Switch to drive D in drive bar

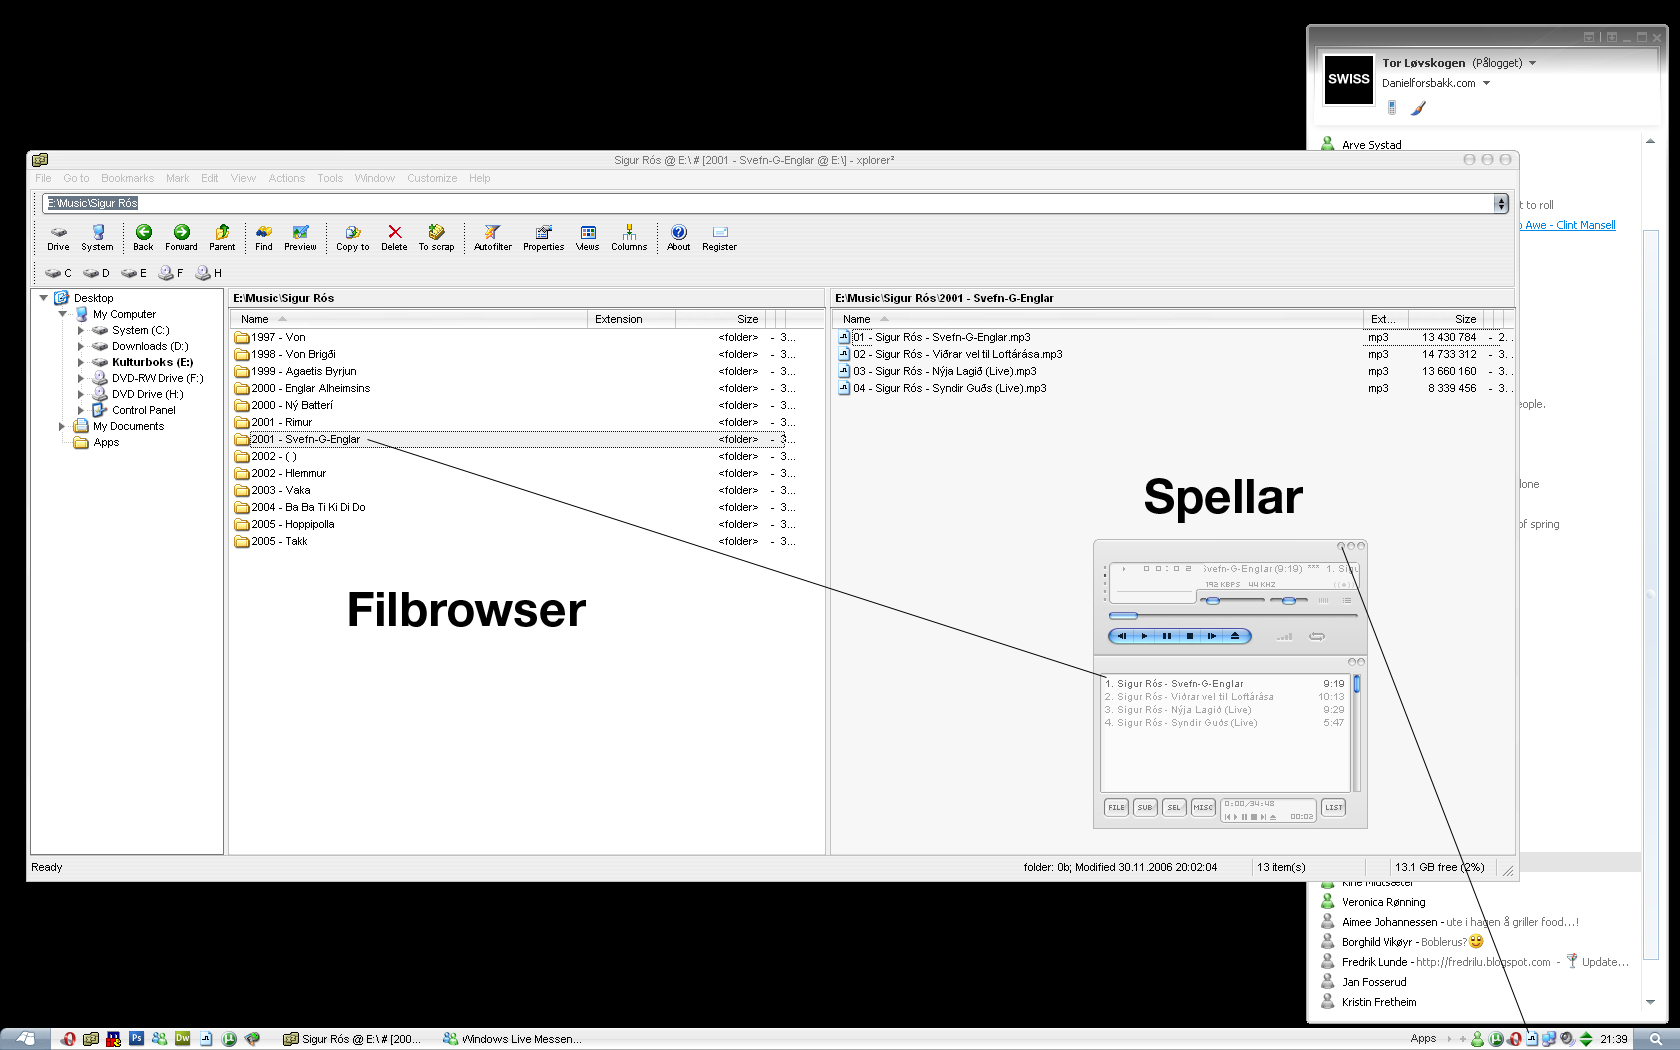coord(96,273)
